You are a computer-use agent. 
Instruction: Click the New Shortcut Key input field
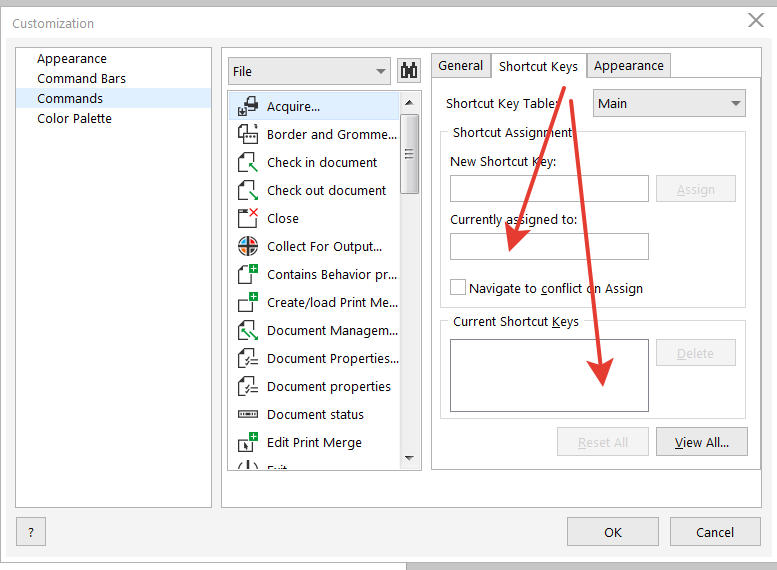[x=549, y=188]
